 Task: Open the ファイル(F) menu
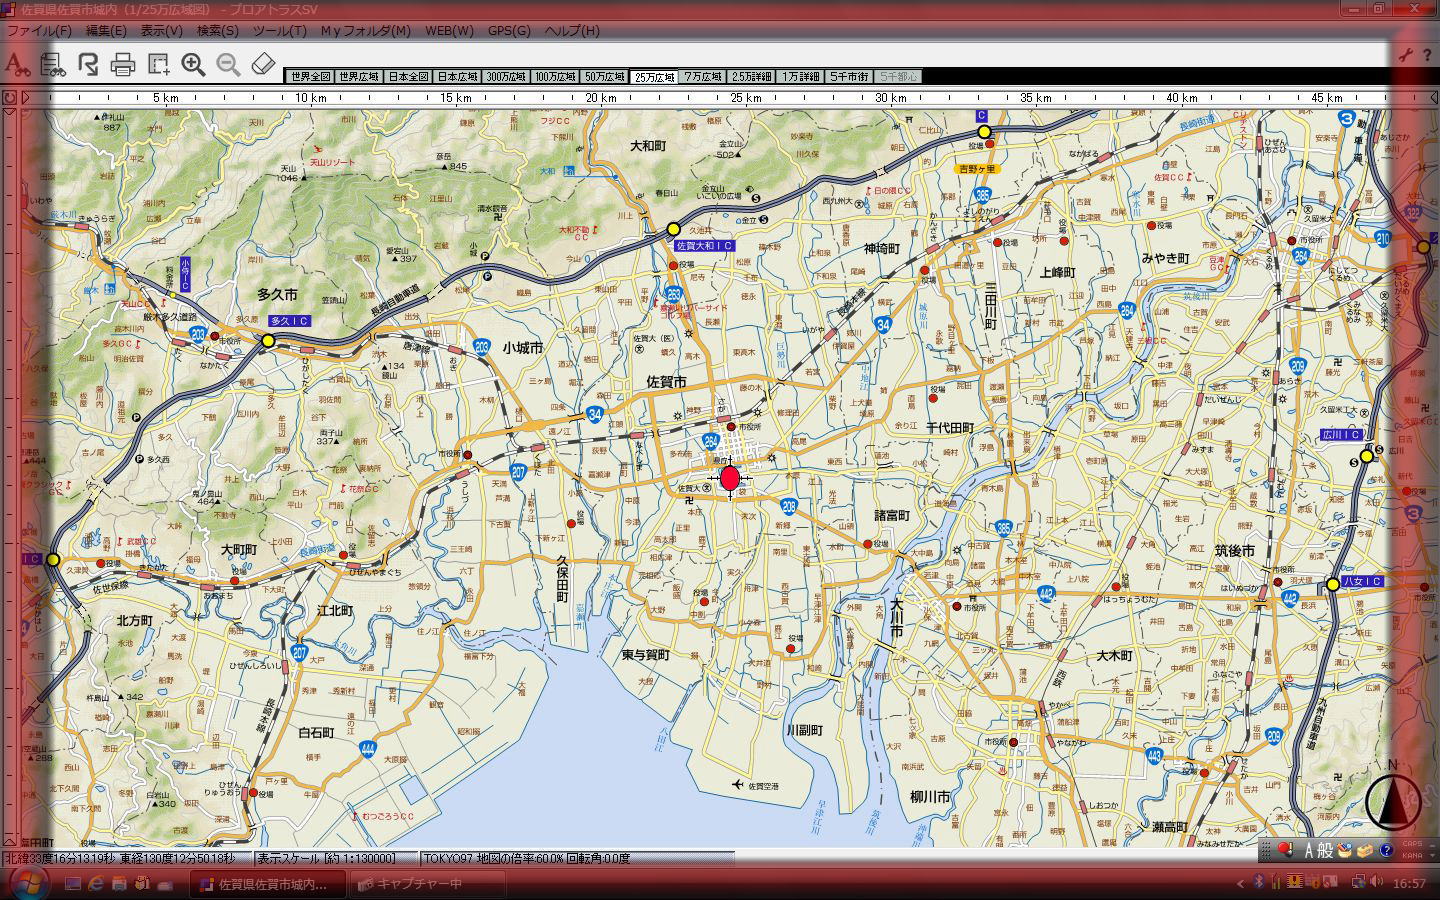(x=39, y=31)
